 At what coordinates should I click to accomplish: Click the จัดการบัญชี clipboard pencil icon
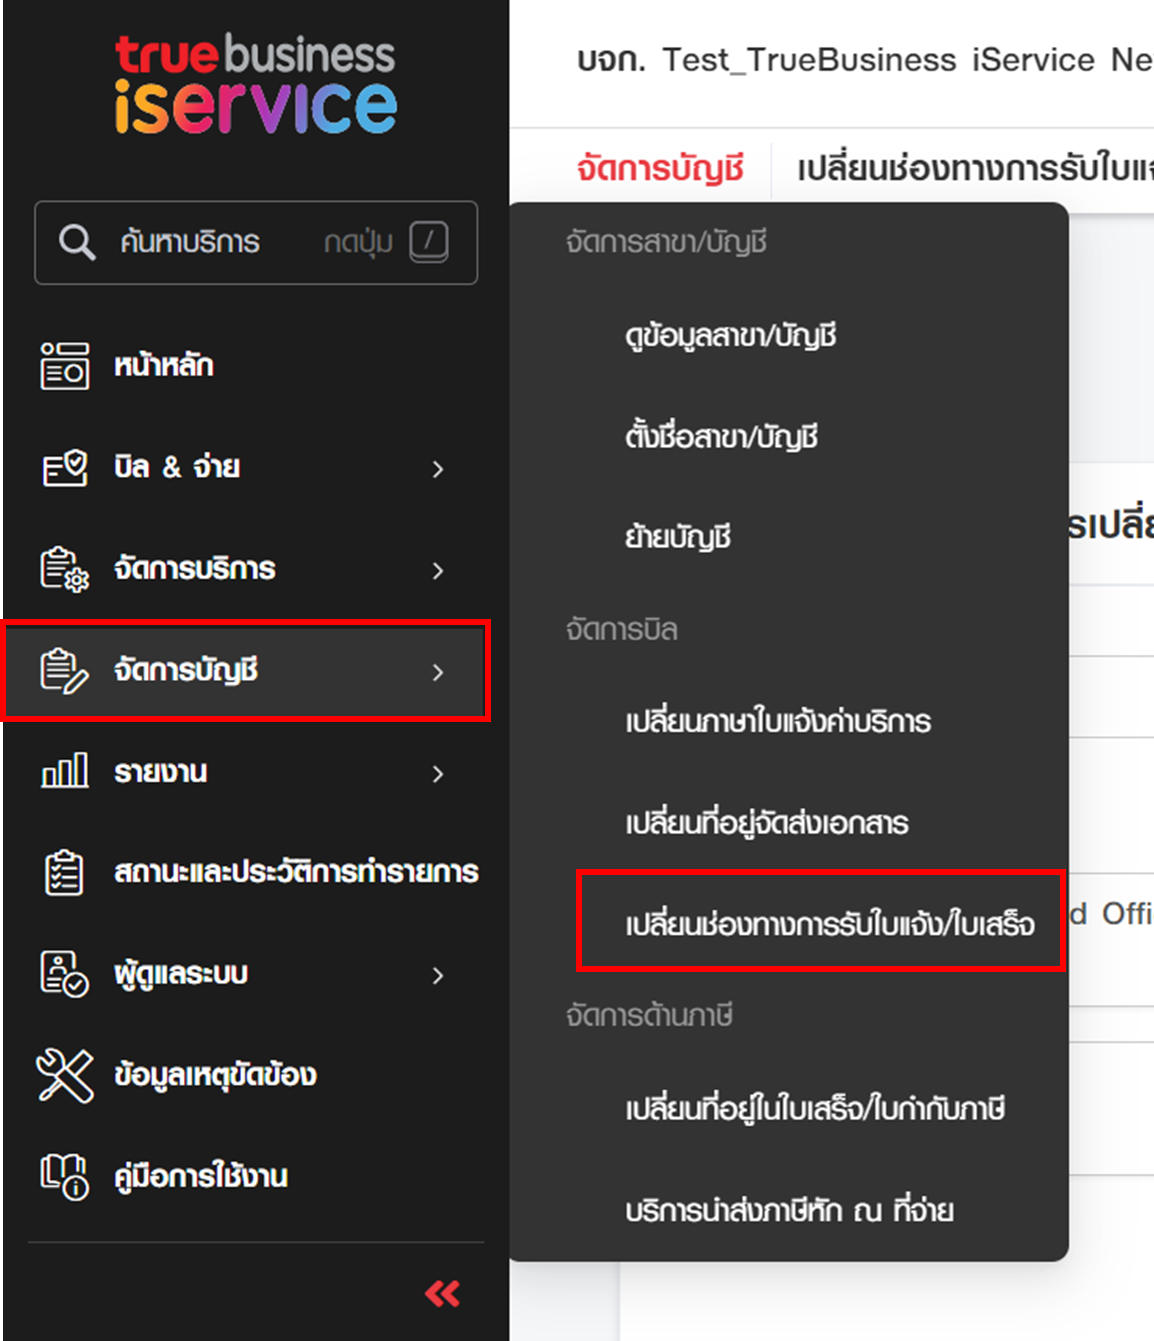[65, 670]
